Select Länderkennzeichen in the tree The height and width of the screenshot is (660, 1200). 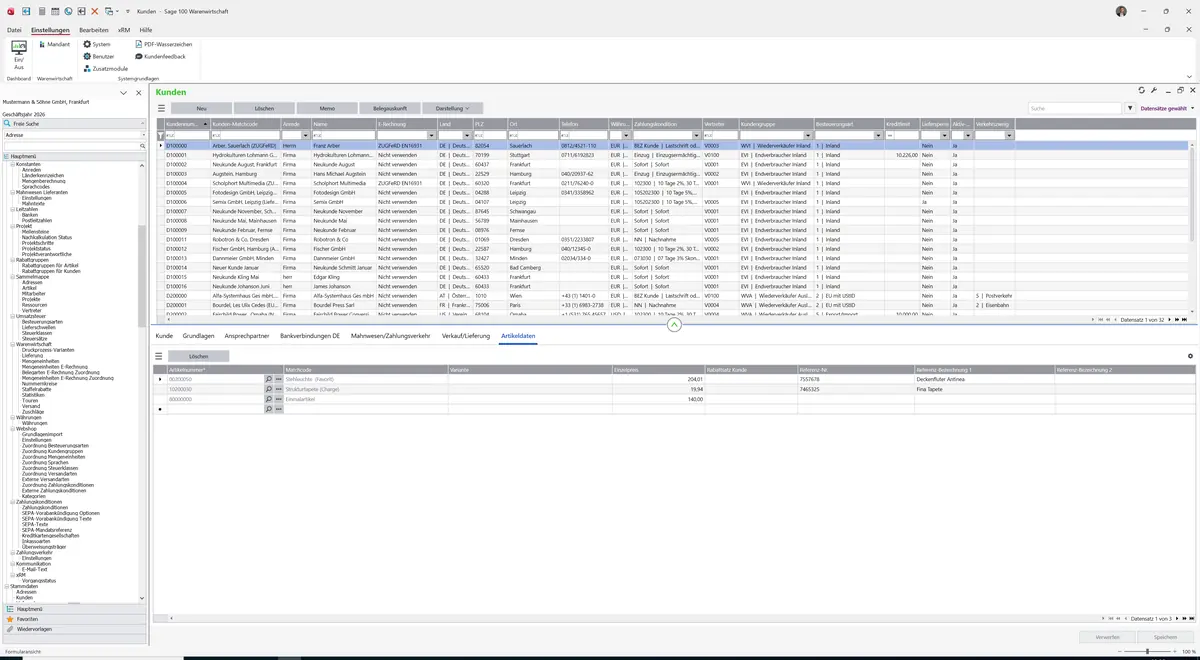point(44,175)
